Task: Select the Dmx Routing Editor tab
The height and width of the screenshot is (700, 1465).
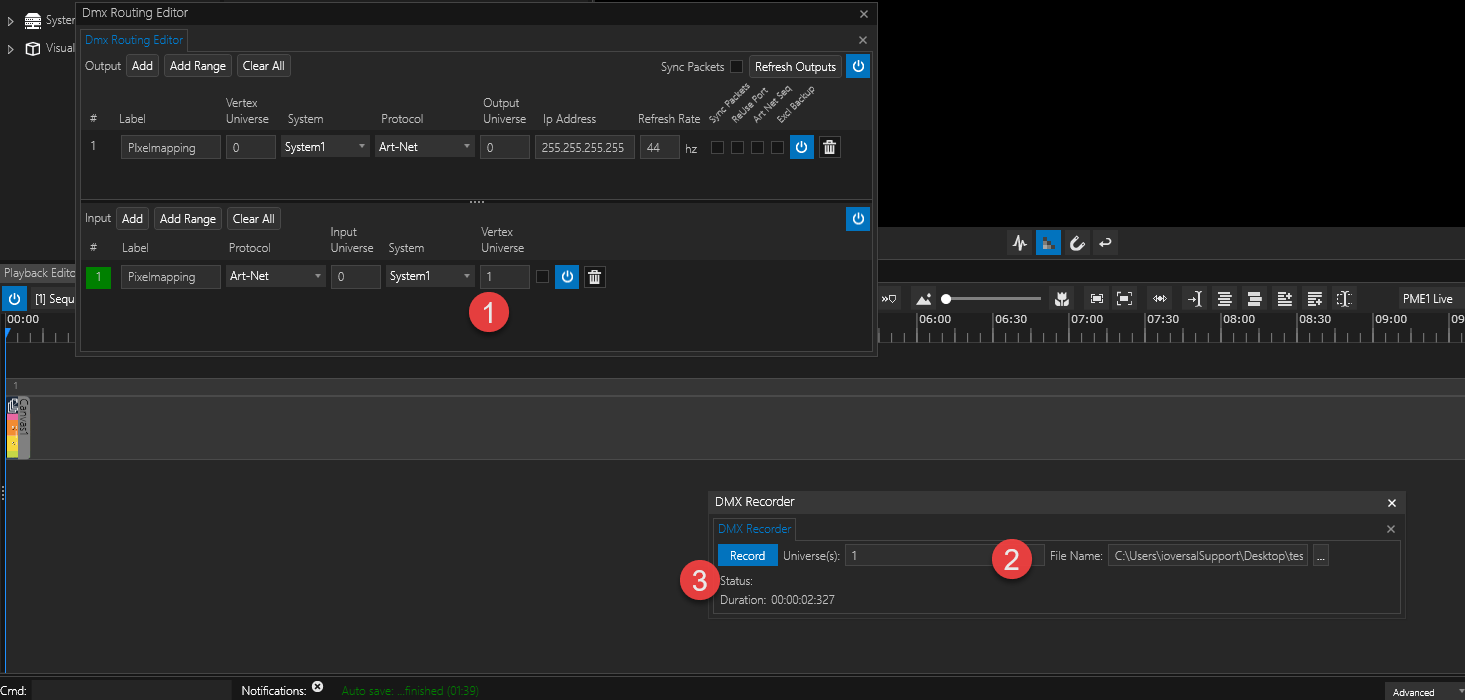Action: click(134, 40)
